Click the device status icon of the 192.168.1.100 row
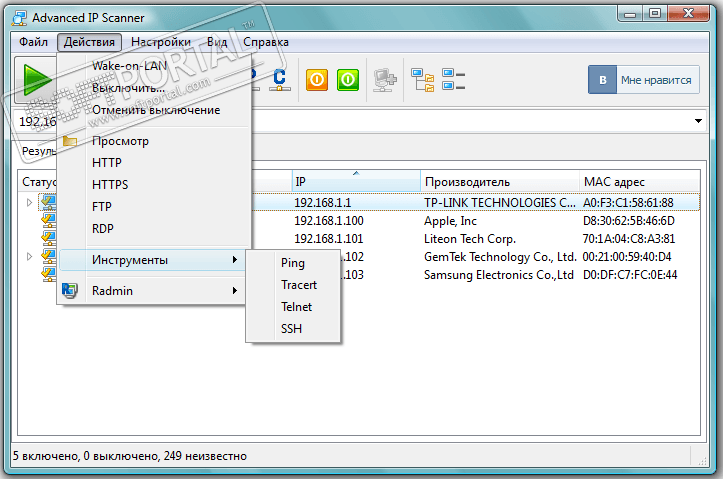 coord(48,220)
